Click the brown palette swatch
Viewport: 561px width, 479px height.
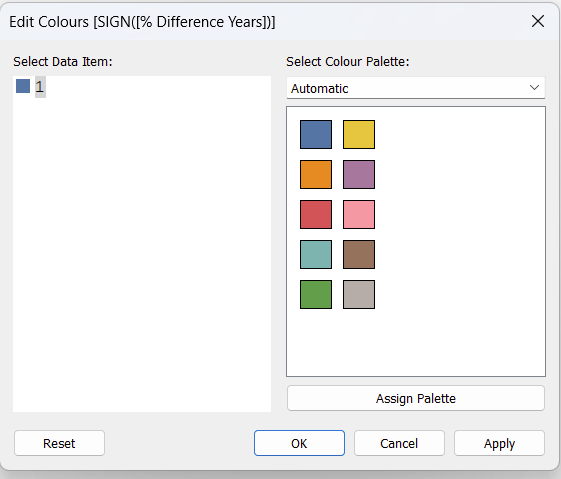[359, 254]
